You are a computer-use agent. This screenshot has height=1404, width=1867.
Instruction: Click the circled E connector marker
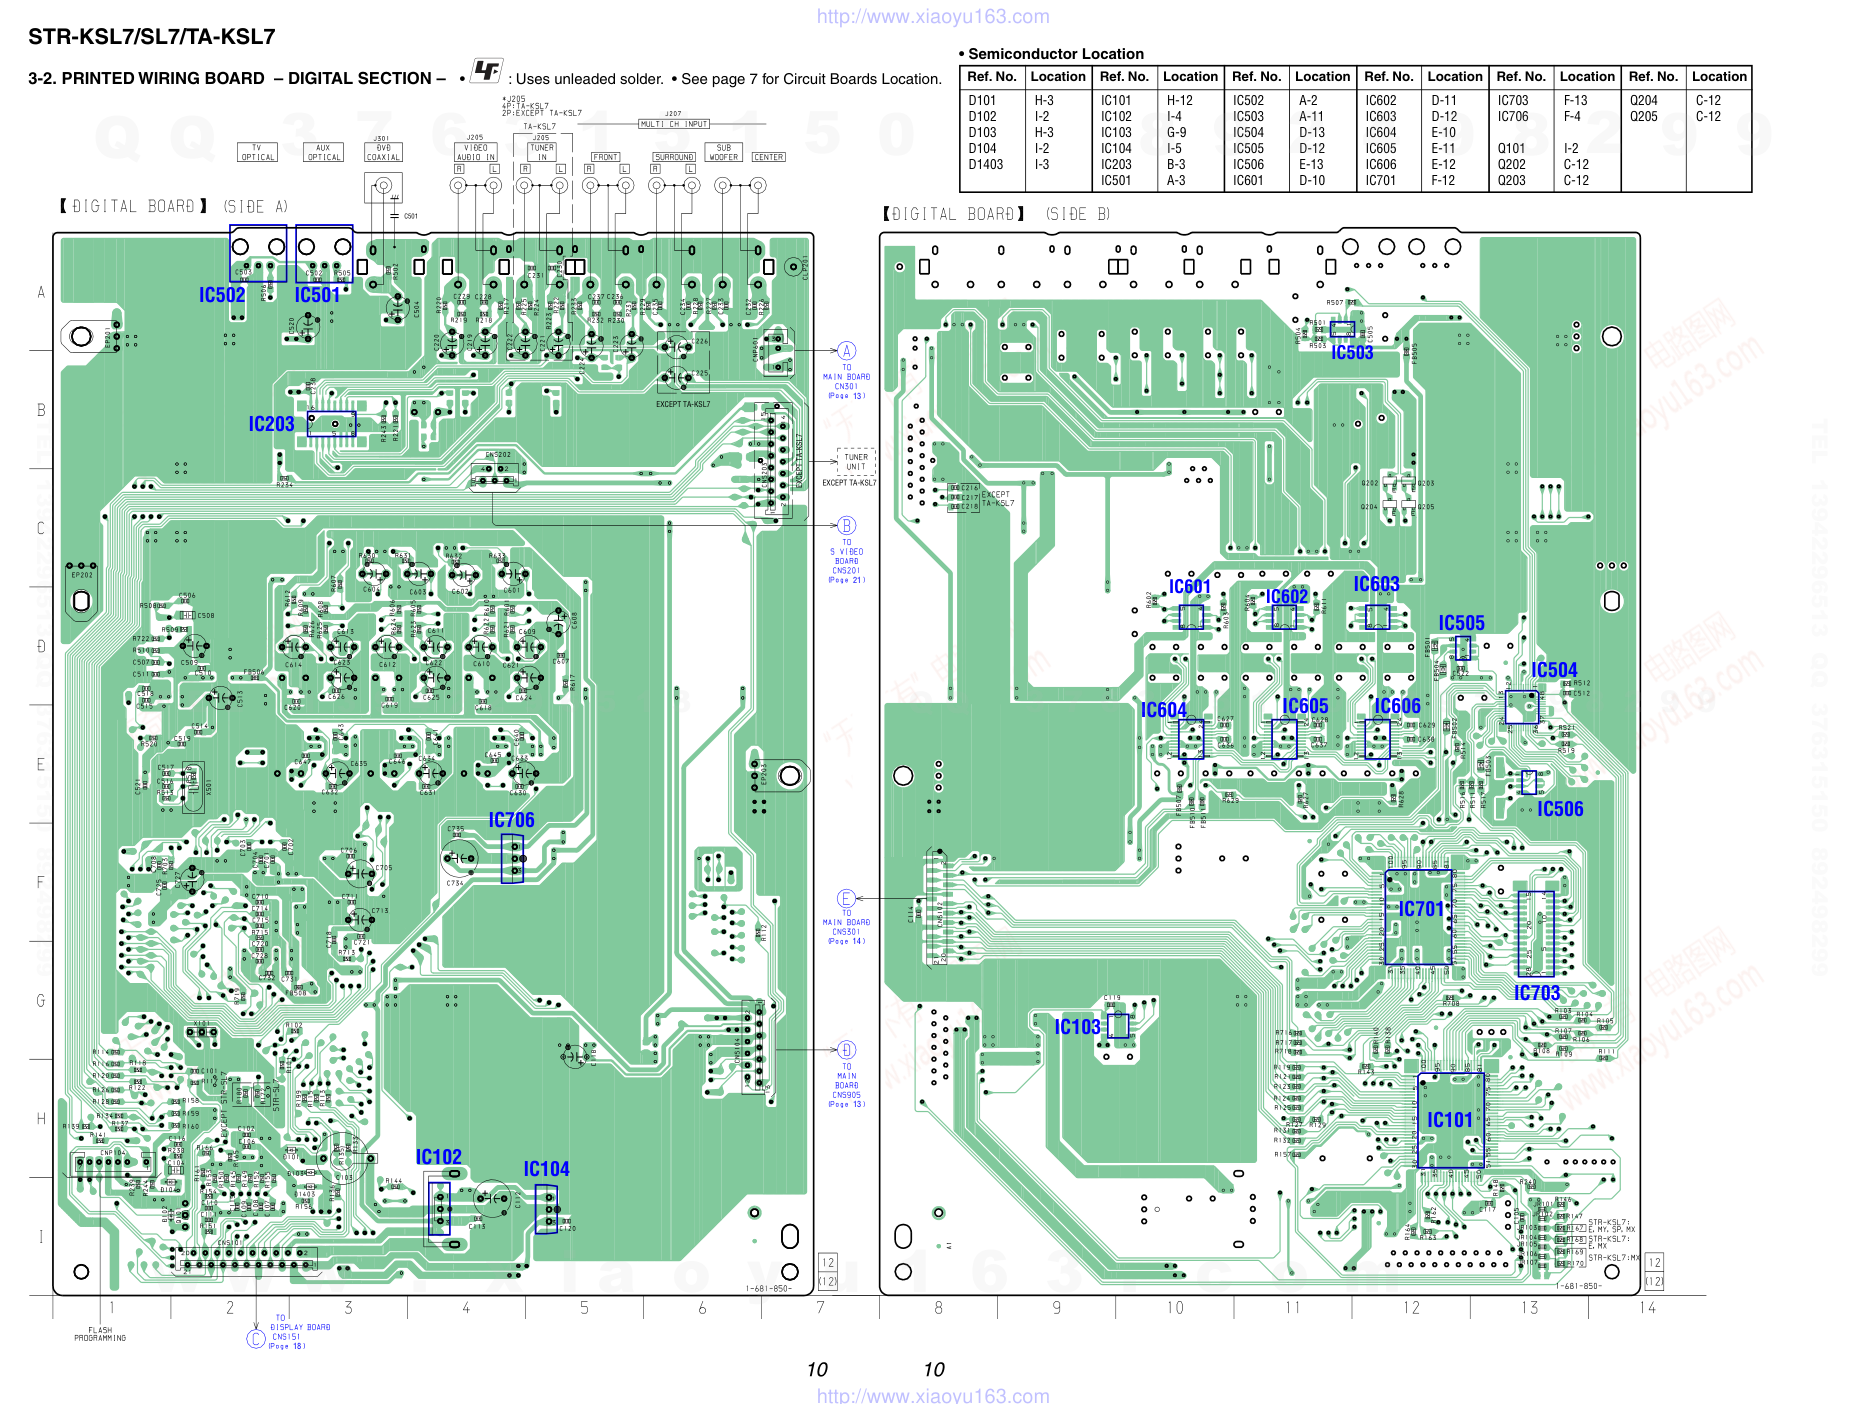pos(846,899)
